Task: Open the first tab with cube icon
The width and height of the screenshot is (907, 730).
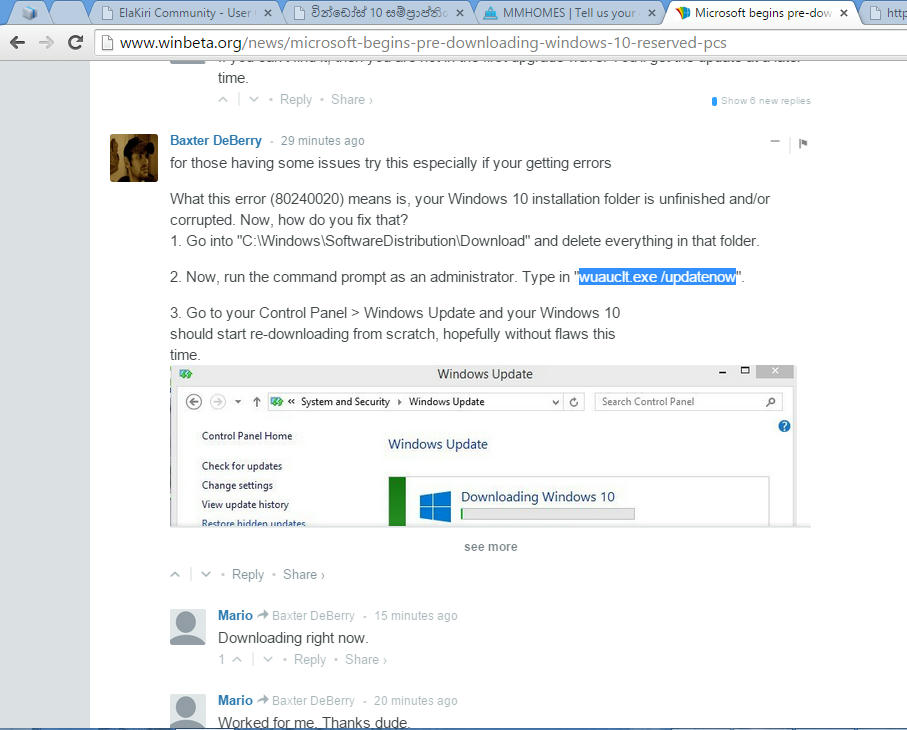Action: 29,13
